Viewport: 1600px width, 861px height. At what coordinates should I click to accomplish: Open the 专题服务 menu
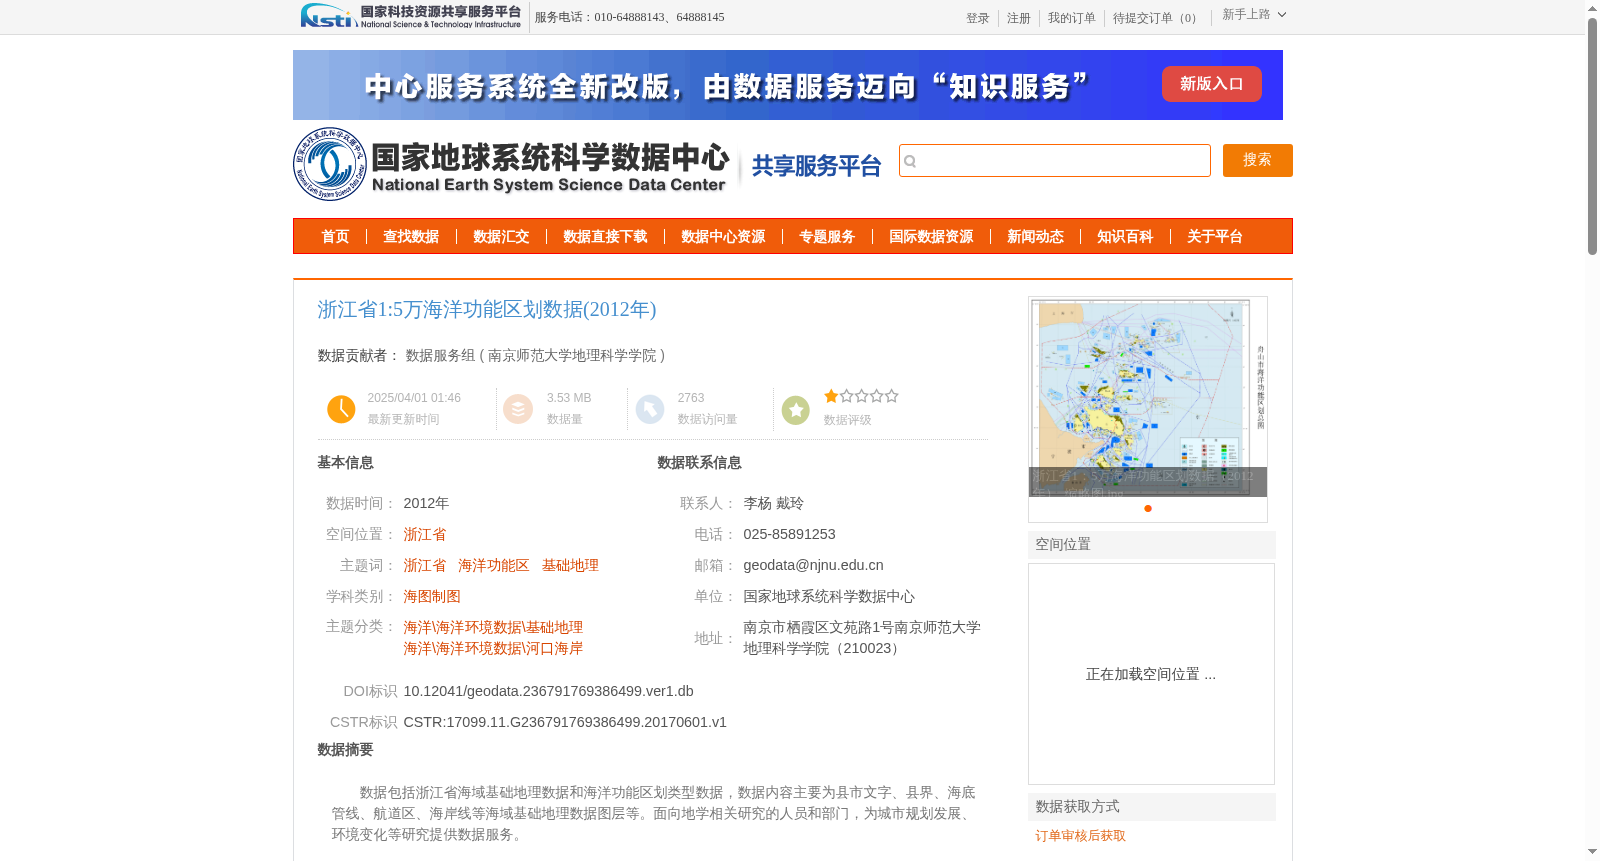[x=827, y=236]
